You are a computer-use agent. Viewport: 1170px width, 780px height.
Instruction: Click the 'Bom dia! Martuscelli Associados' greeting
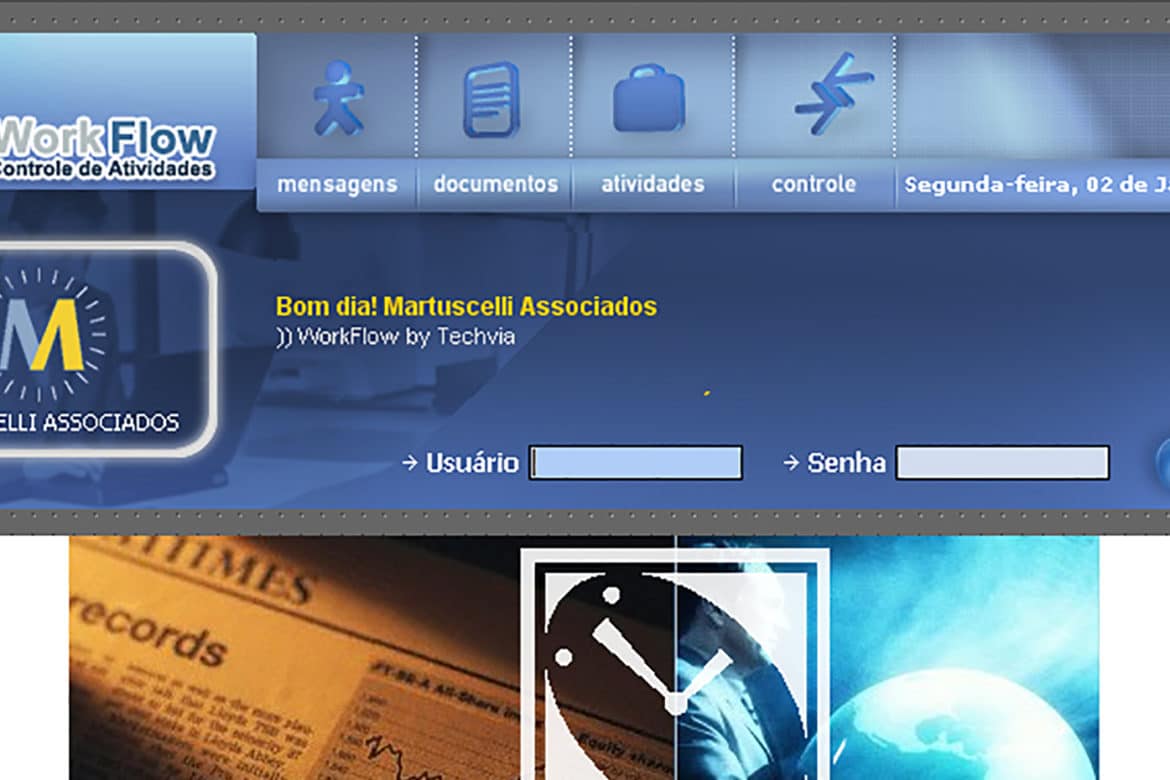(466, 306)
